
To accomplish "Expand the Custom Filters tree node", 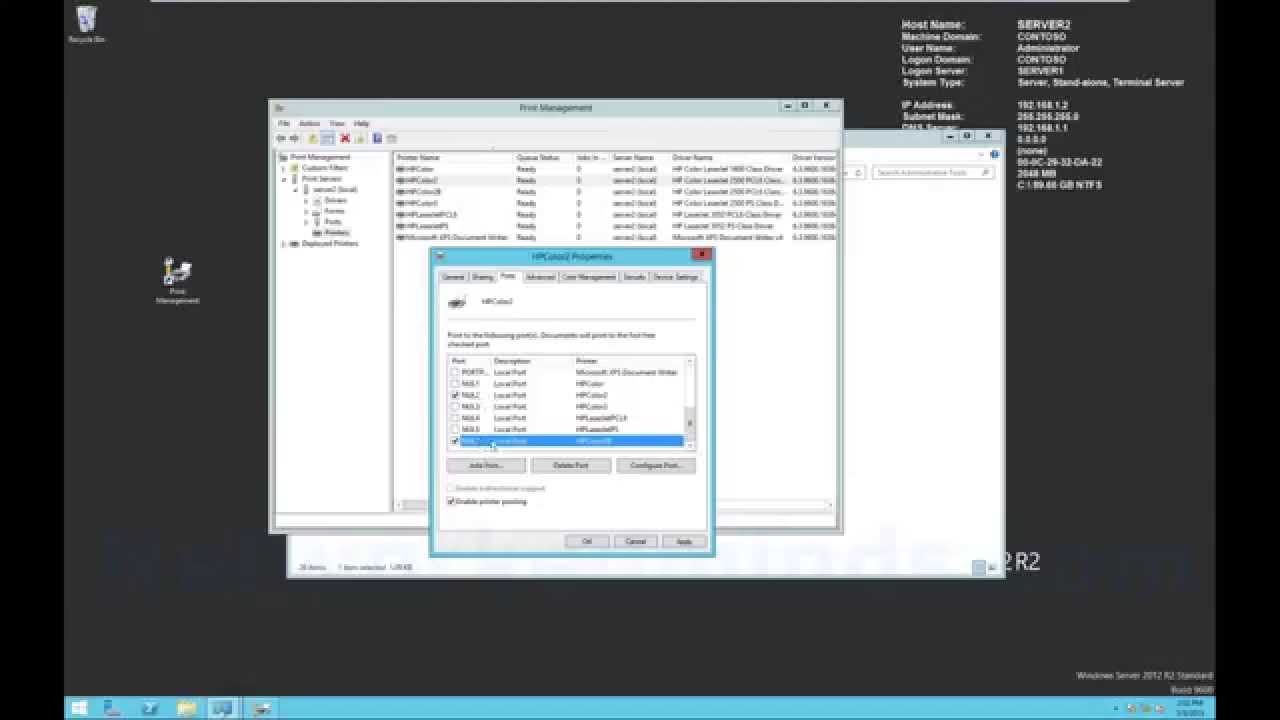I will click(x=284, y=168).
